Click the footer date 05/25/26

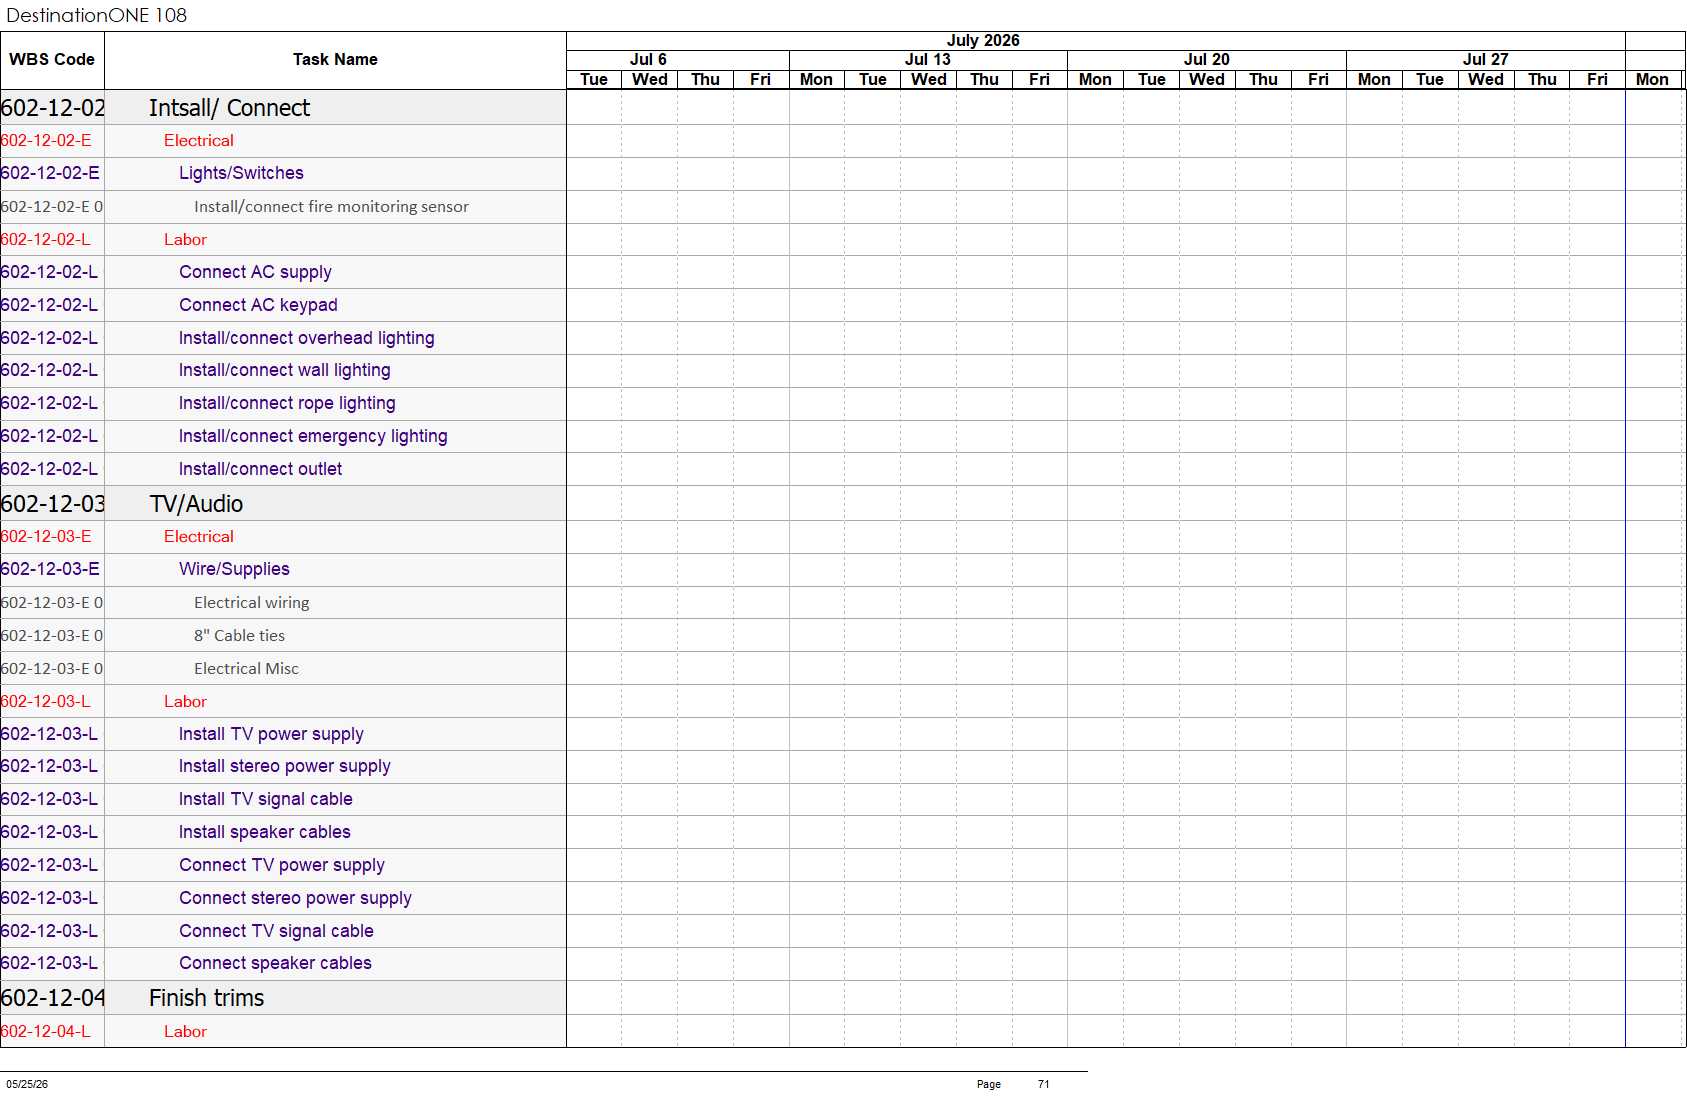[x=27, y=1084]
